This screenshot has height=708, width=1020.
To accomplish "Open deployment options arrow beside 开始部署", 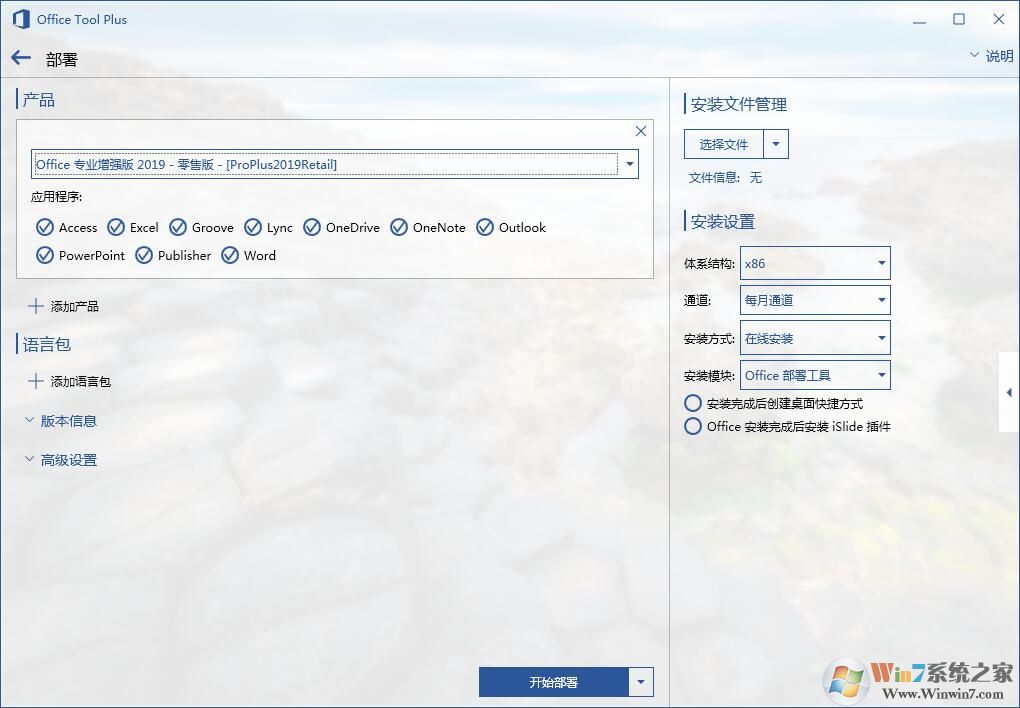I will point(641,681).
